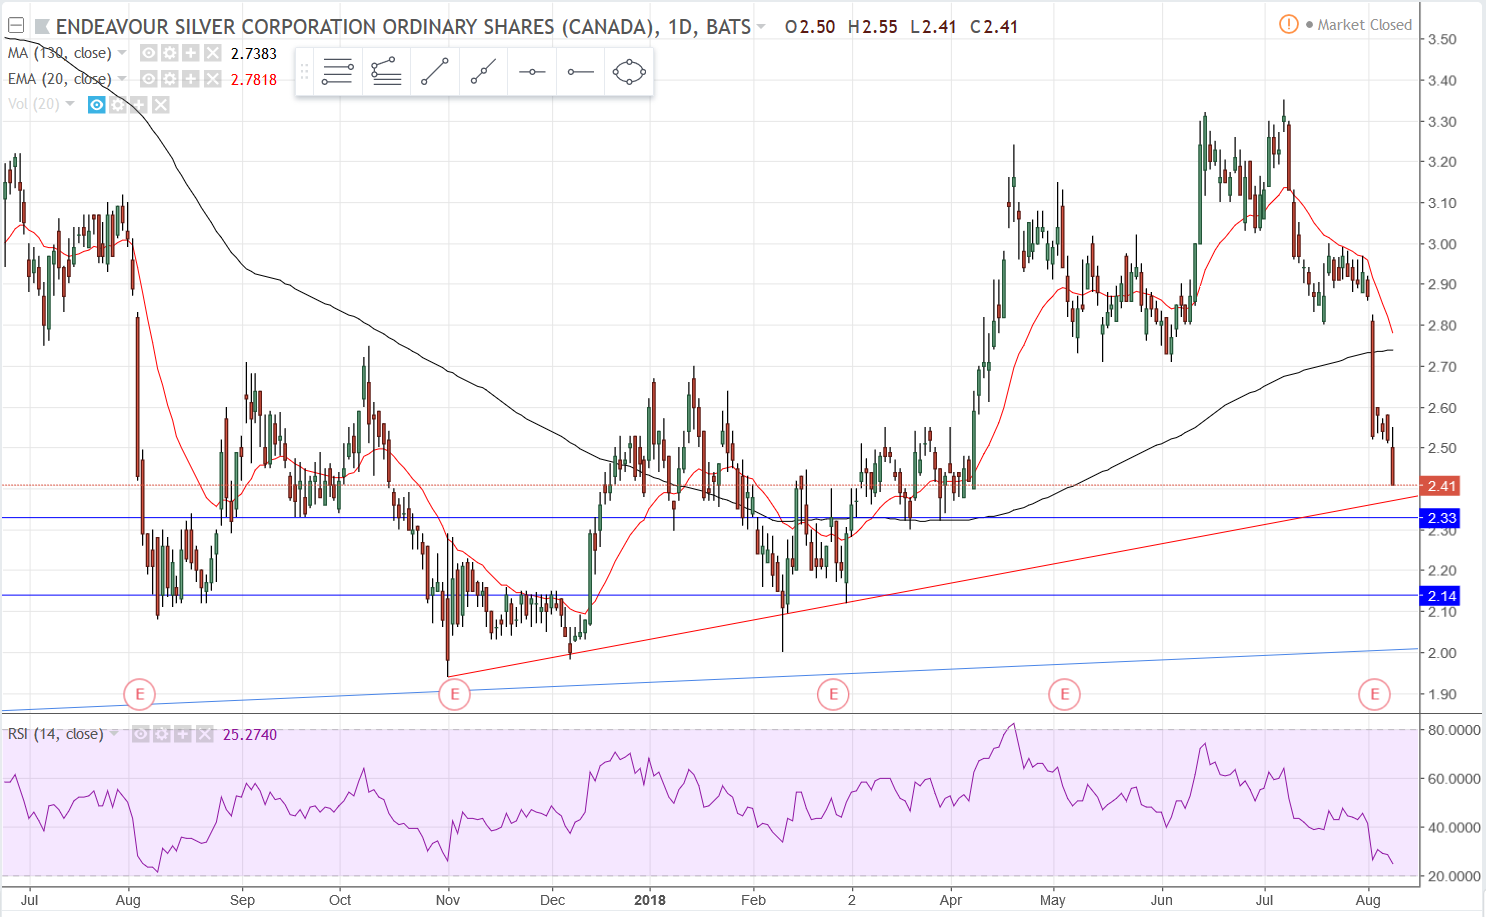Click the August 2018 earnings E marker
The width and height of the screenshot is (1486, 917).
(x=1375, y=694)
